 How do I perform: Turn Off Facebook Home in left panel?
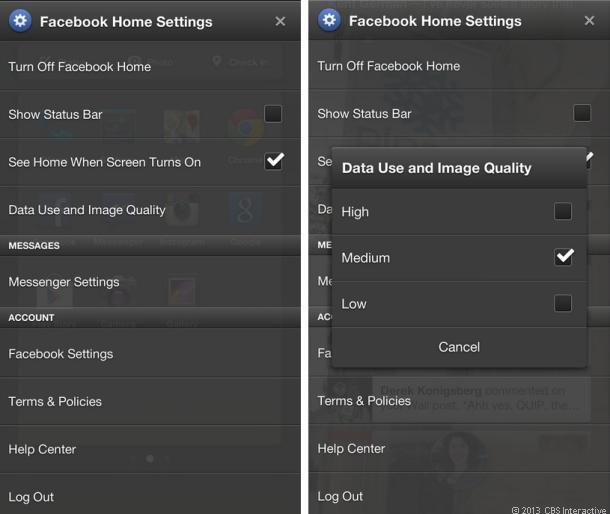pos(80,67)
